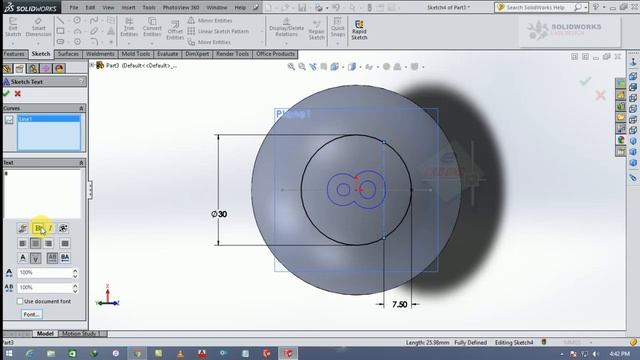640x360 pixels.
Task: Click the Zoom to Area view icon
Action: 302,67
